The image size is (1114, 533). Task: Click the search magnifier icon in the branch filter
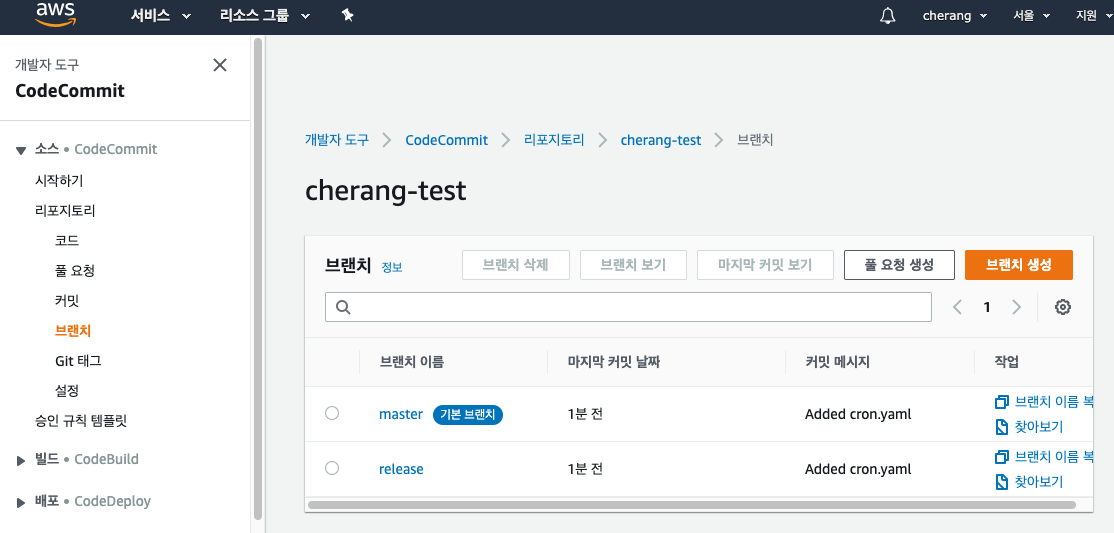[x=342, y=307]
